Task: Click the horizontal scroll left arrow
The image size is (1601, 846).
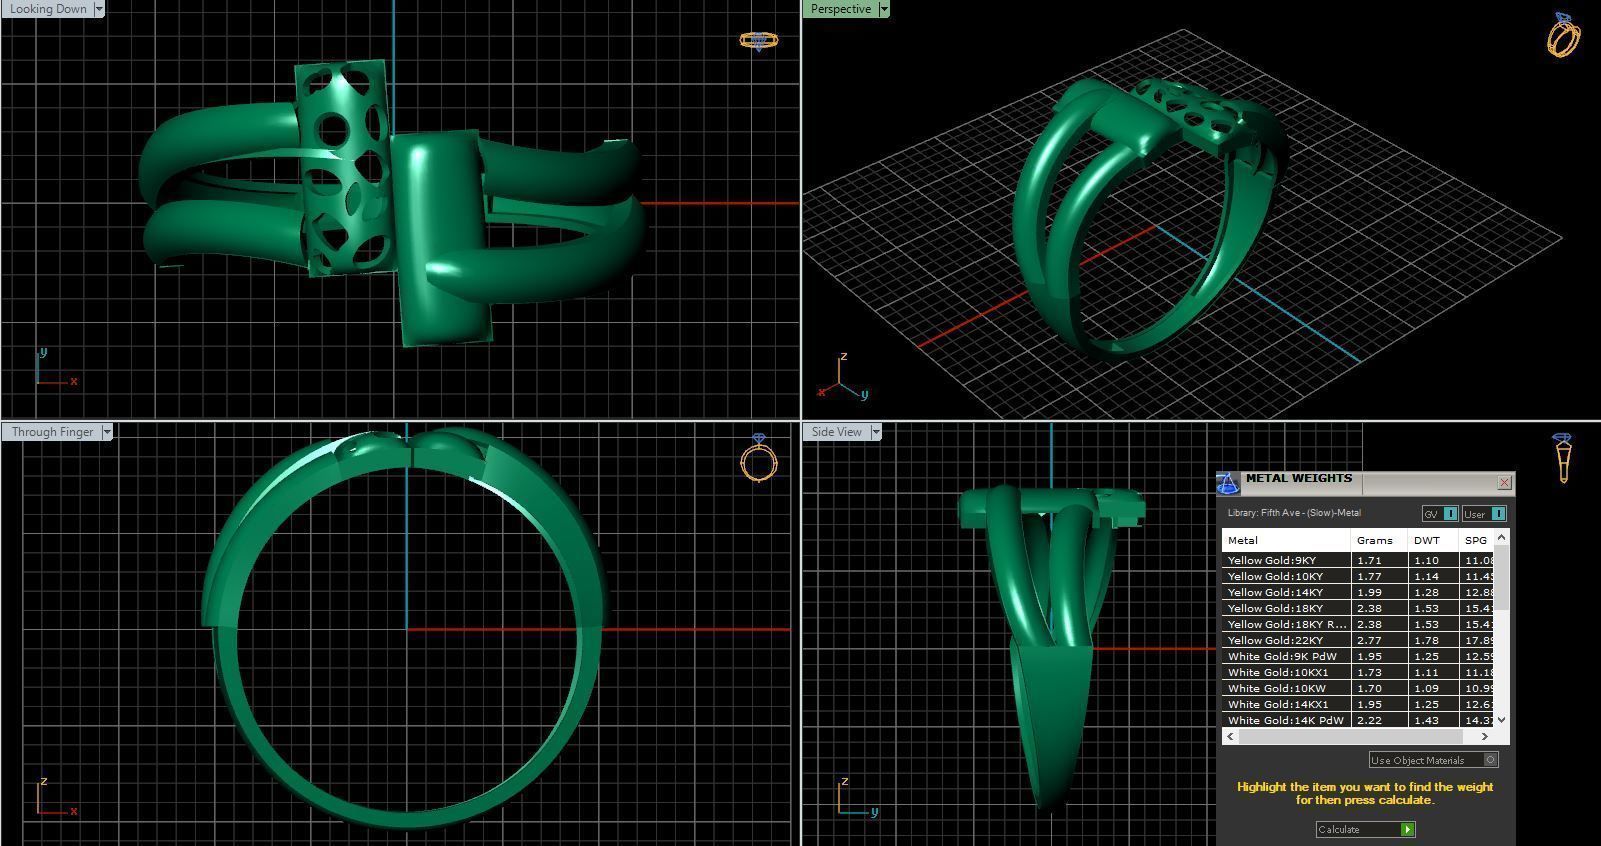Action: click(1230, 736)
